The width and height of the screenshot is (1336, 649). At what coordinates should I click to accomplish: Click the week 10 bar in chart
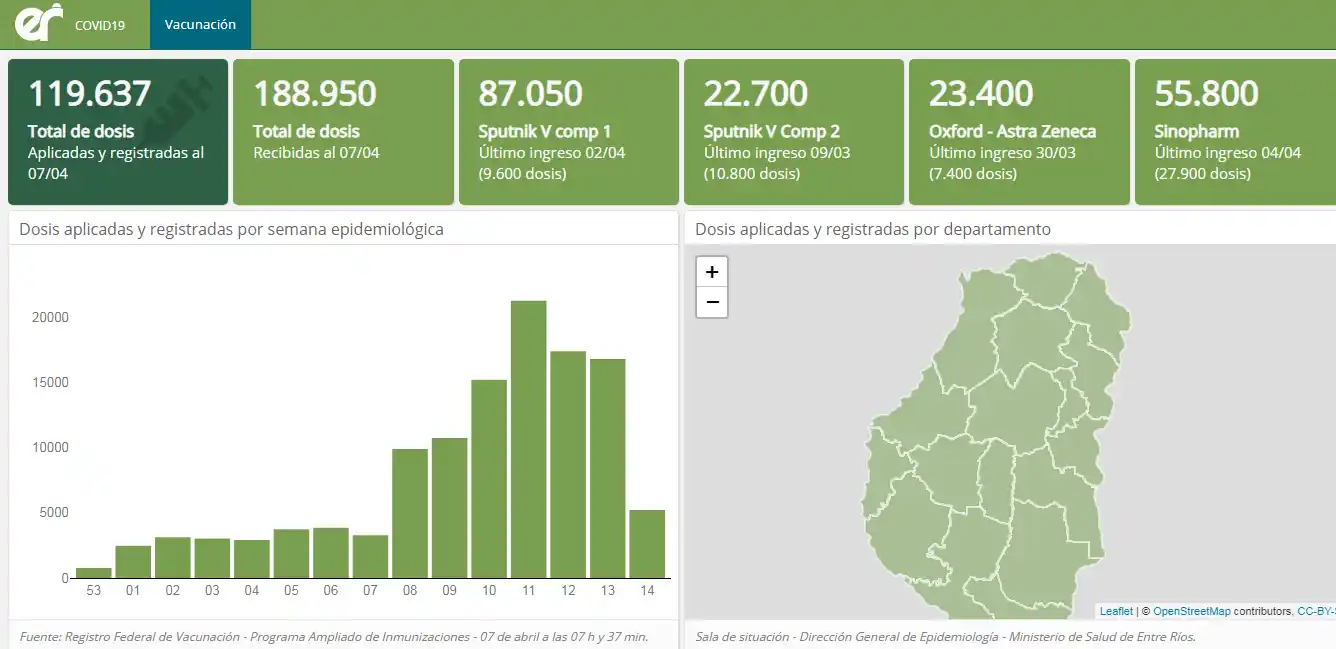click(x=489, y=479)
